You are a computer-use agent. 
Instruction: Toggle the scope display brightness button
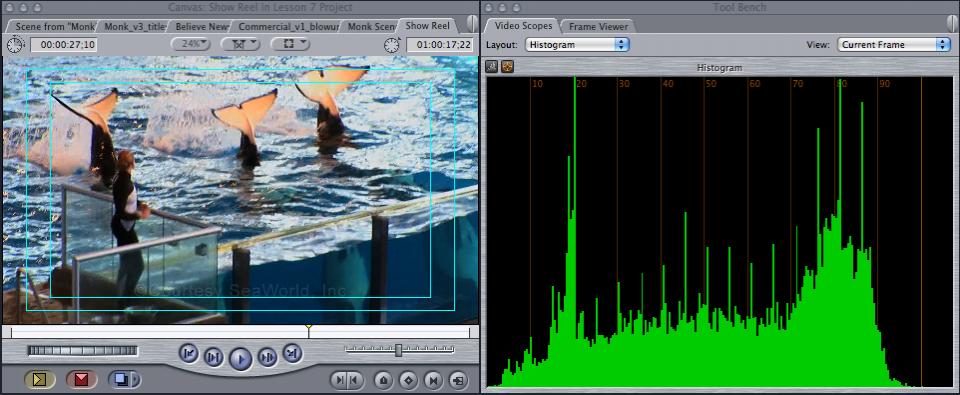point(491,66)
